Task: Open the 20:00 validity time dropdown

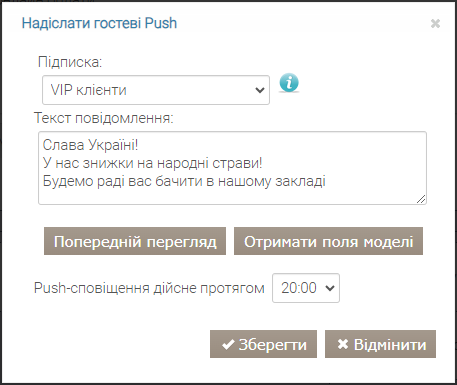Action: [x=306, y=288]
